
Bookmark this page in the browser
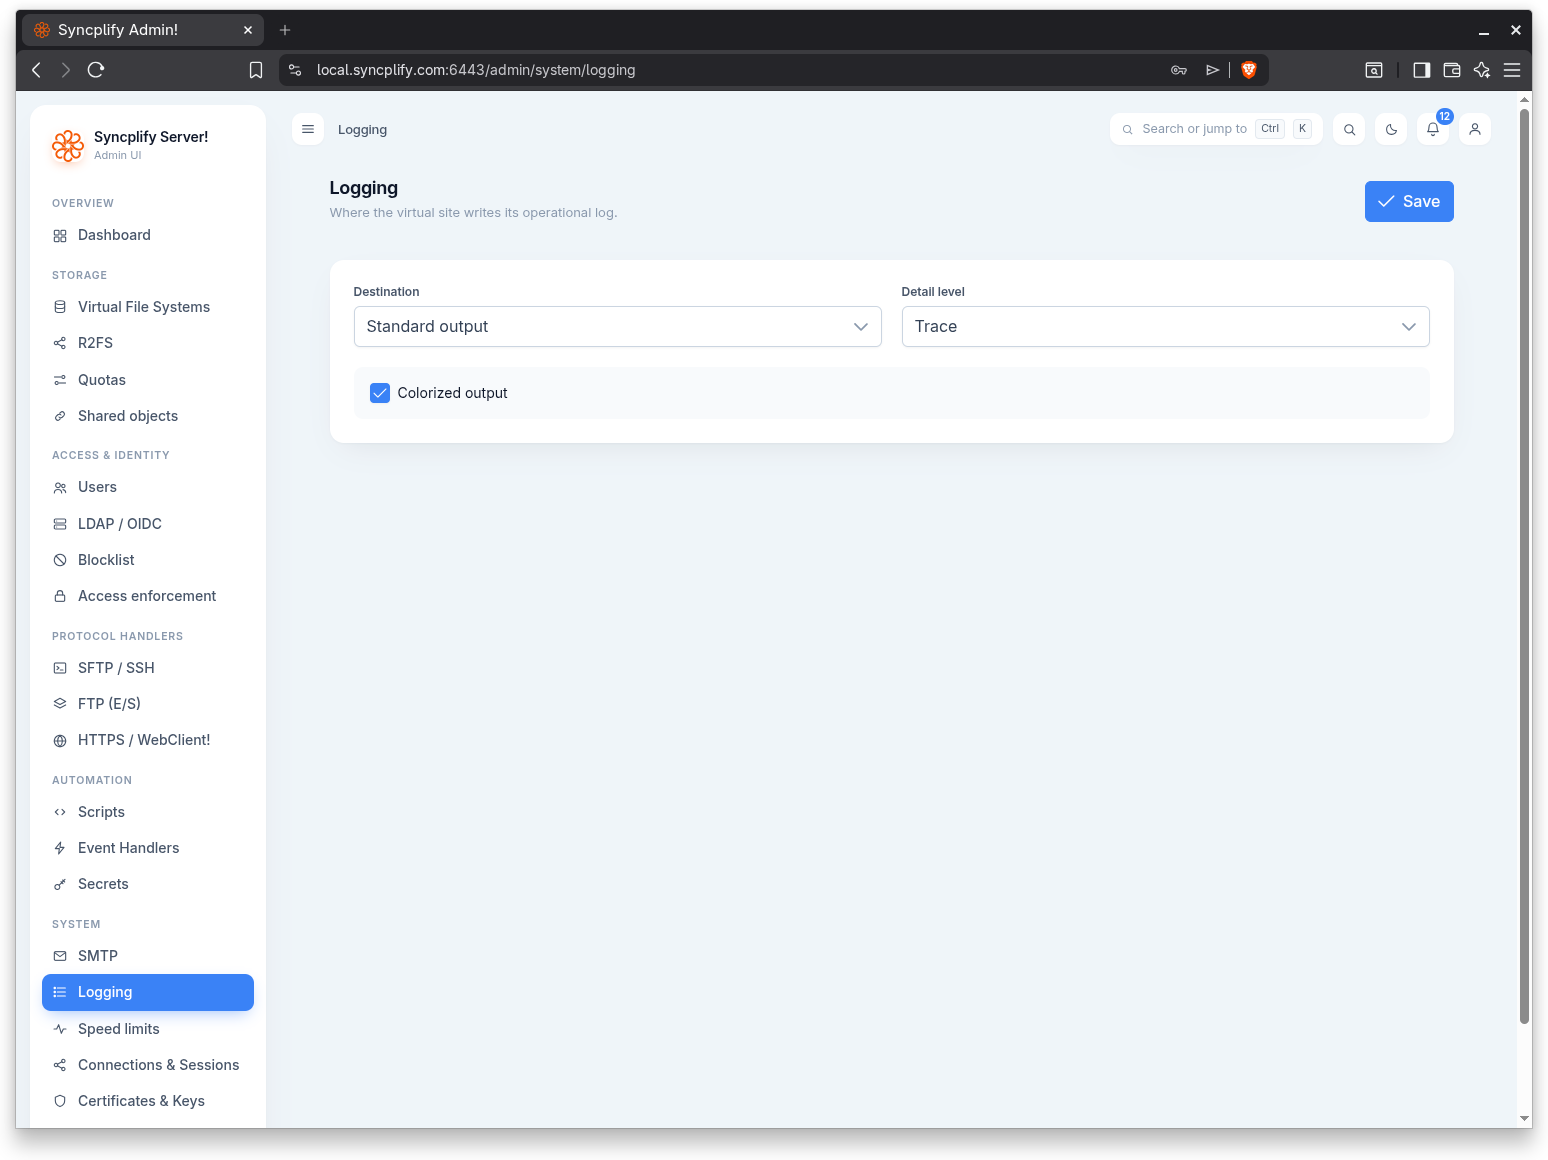coord(256,70)
